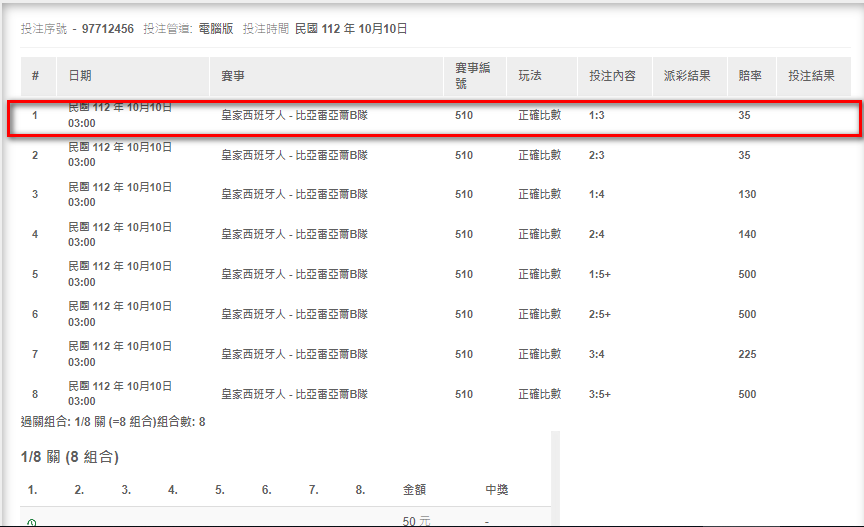The height and width of the screenshot is (527, 864).
Task: Click the 50 元 amount cell
Action: pyautogui.click(x=416, y=521)
